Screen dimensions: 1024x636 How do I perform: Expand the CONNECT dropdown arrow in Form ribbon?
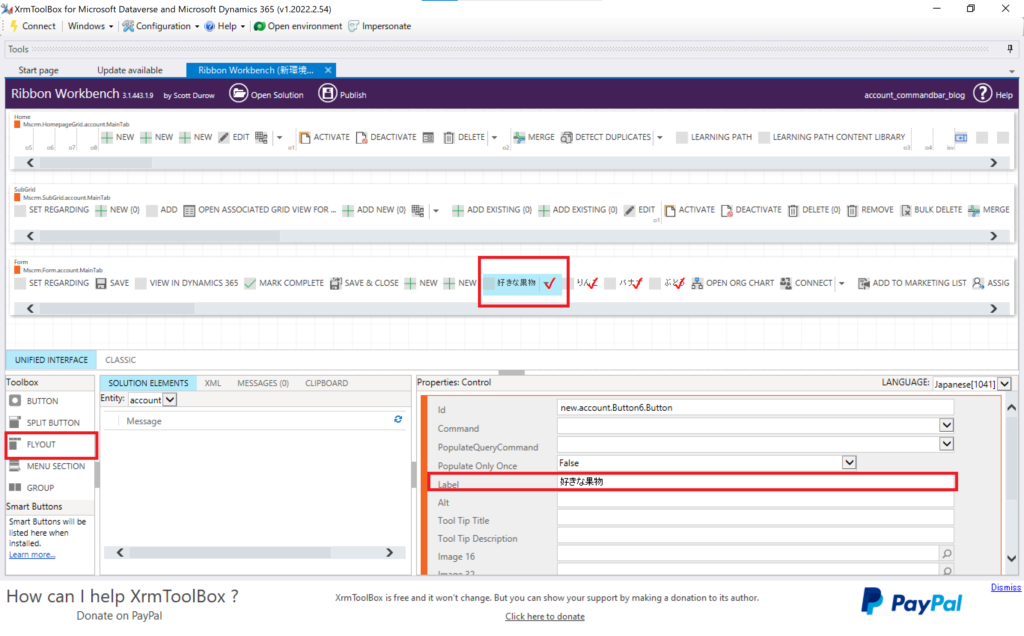[841, 283]
